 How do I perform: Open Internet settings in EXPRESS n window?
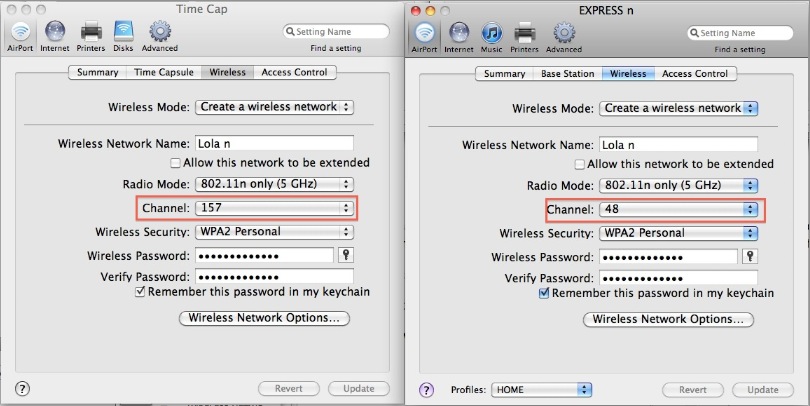pos(459,38)
